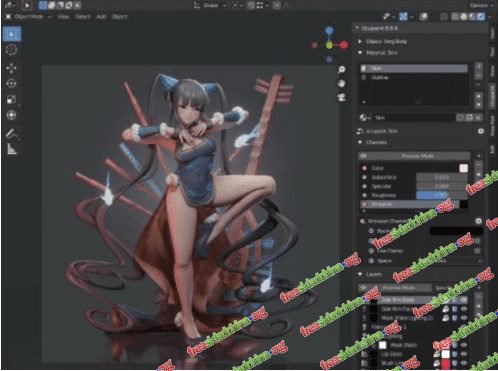
Task: Click the Layers Preview Mode button
Action: pyautogui.click(x=396, y=288)
